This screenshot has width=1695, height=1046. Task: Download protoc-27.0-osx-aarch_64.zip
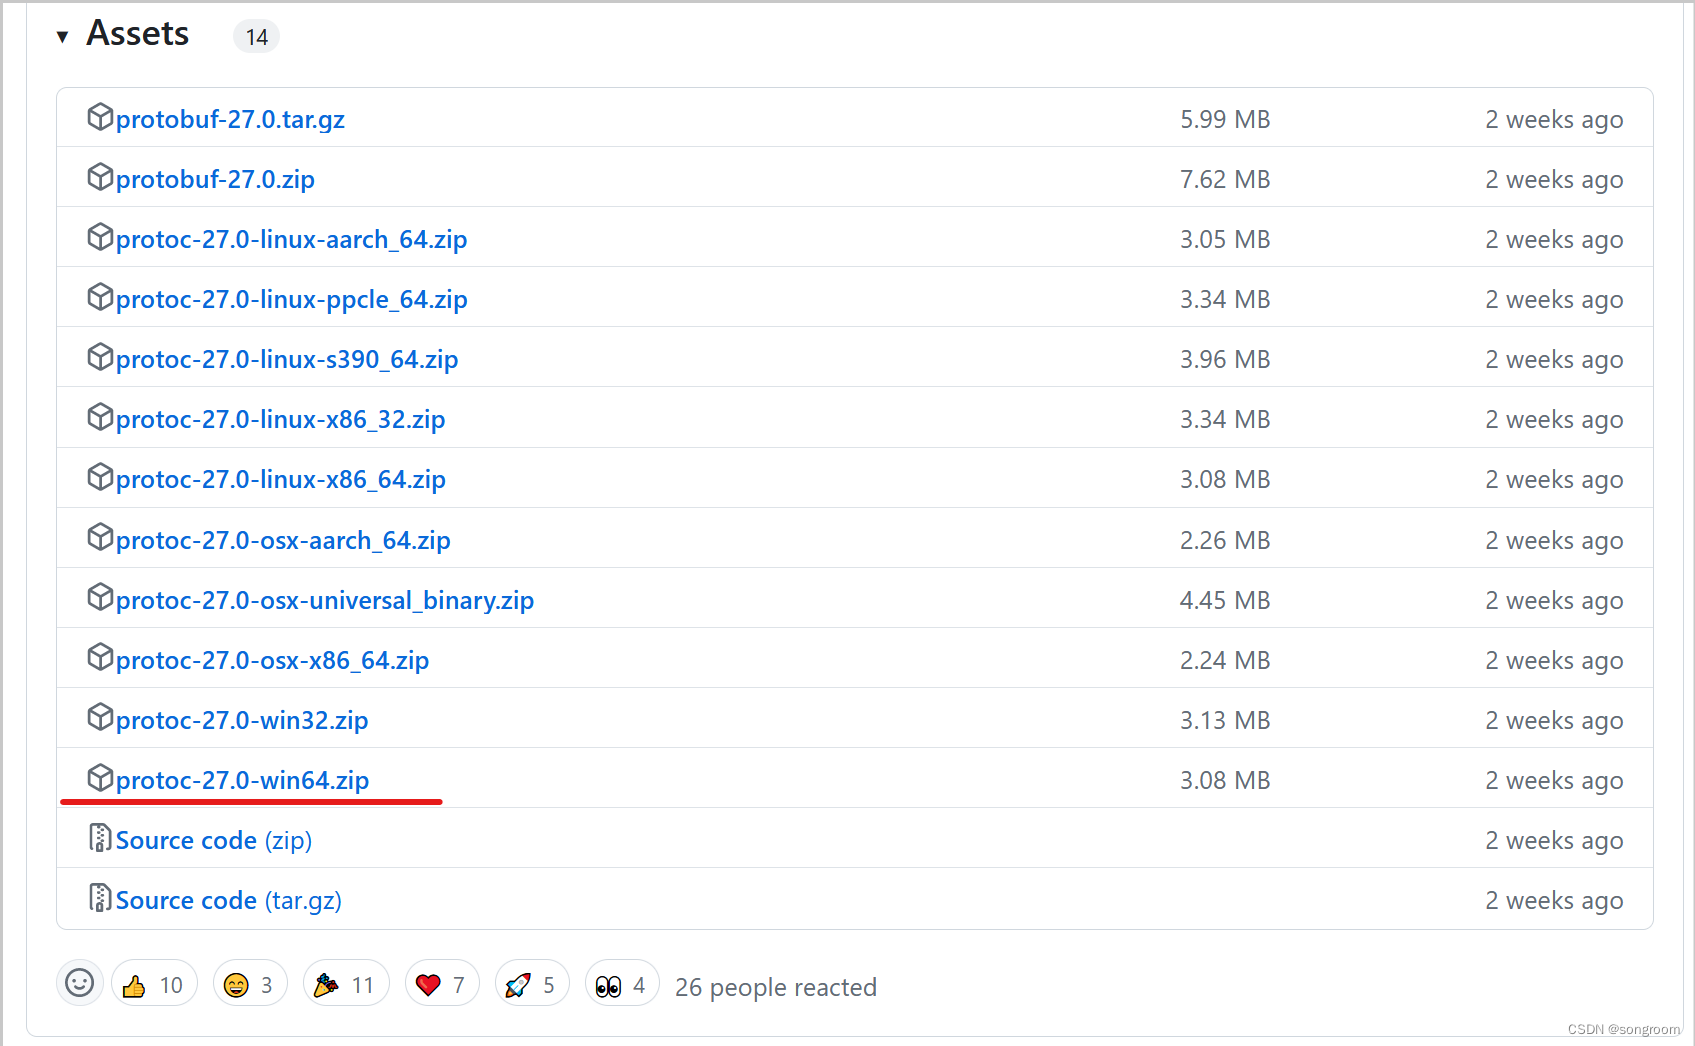[x=283, y=541]
